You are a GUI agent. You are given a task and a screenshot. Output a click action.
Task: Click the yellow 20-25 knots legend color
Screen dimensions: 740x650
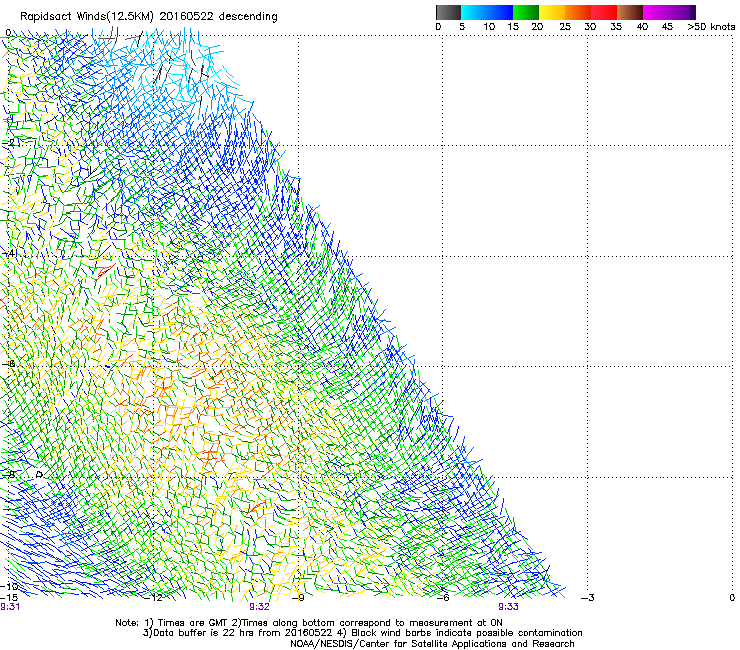pos(552,12)
